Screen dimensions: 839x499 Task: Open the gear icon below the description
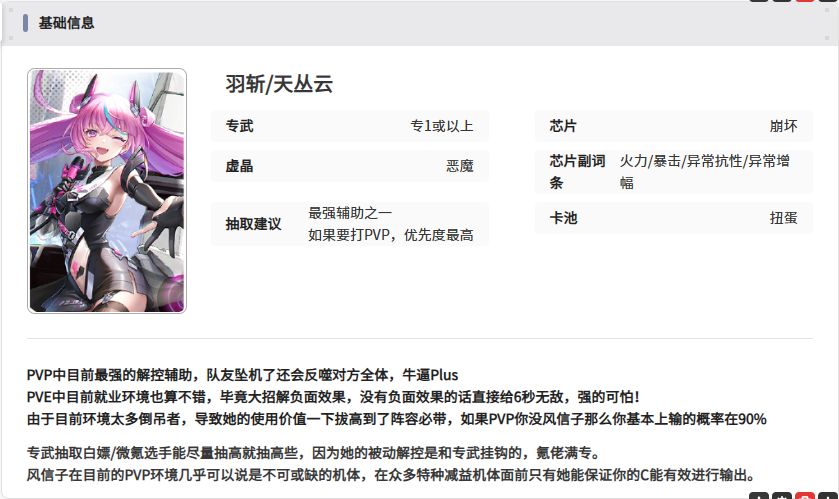pos(782,496)
